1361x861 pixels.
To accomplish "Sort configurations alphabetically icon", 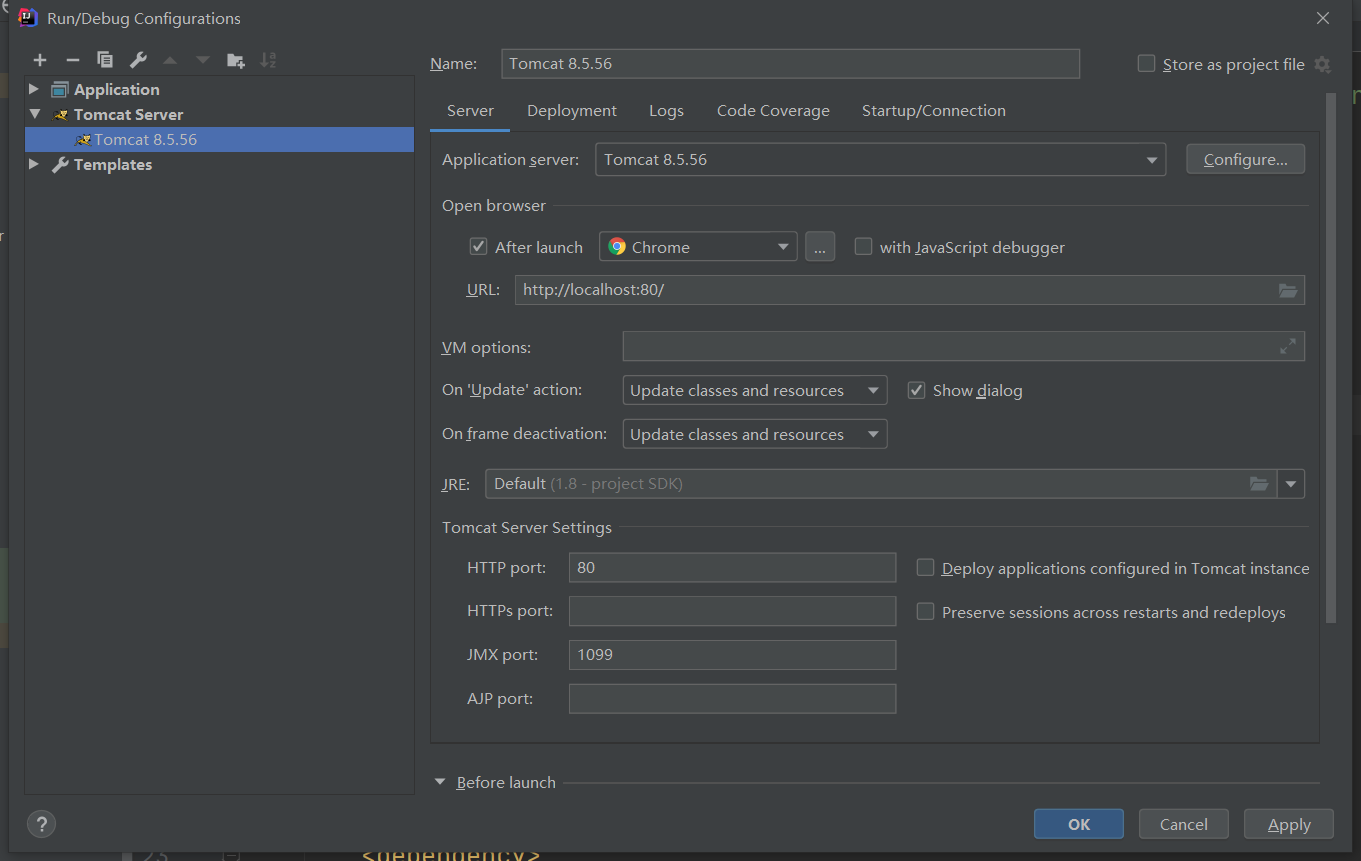I will [268, 60].
